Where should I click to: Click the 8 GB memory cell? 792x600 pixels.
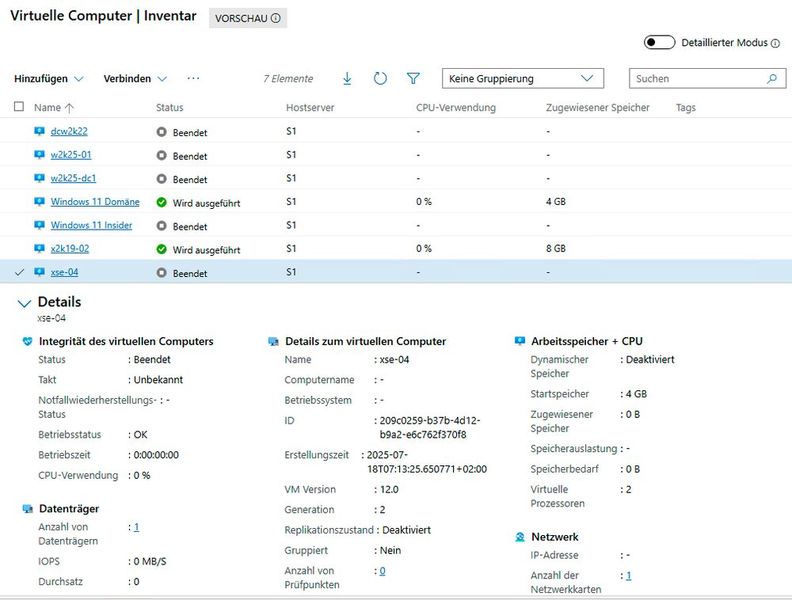coord(556,248)
